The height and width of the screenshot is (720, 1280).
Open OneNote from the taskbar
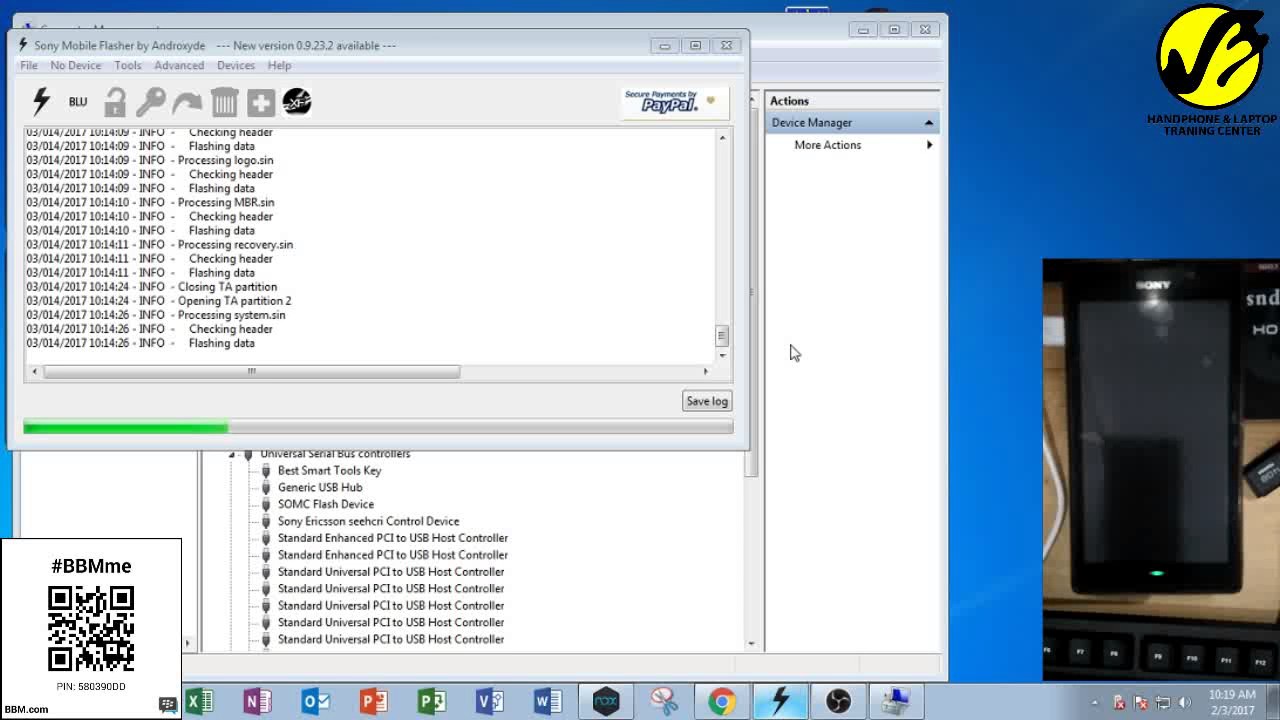257,701
